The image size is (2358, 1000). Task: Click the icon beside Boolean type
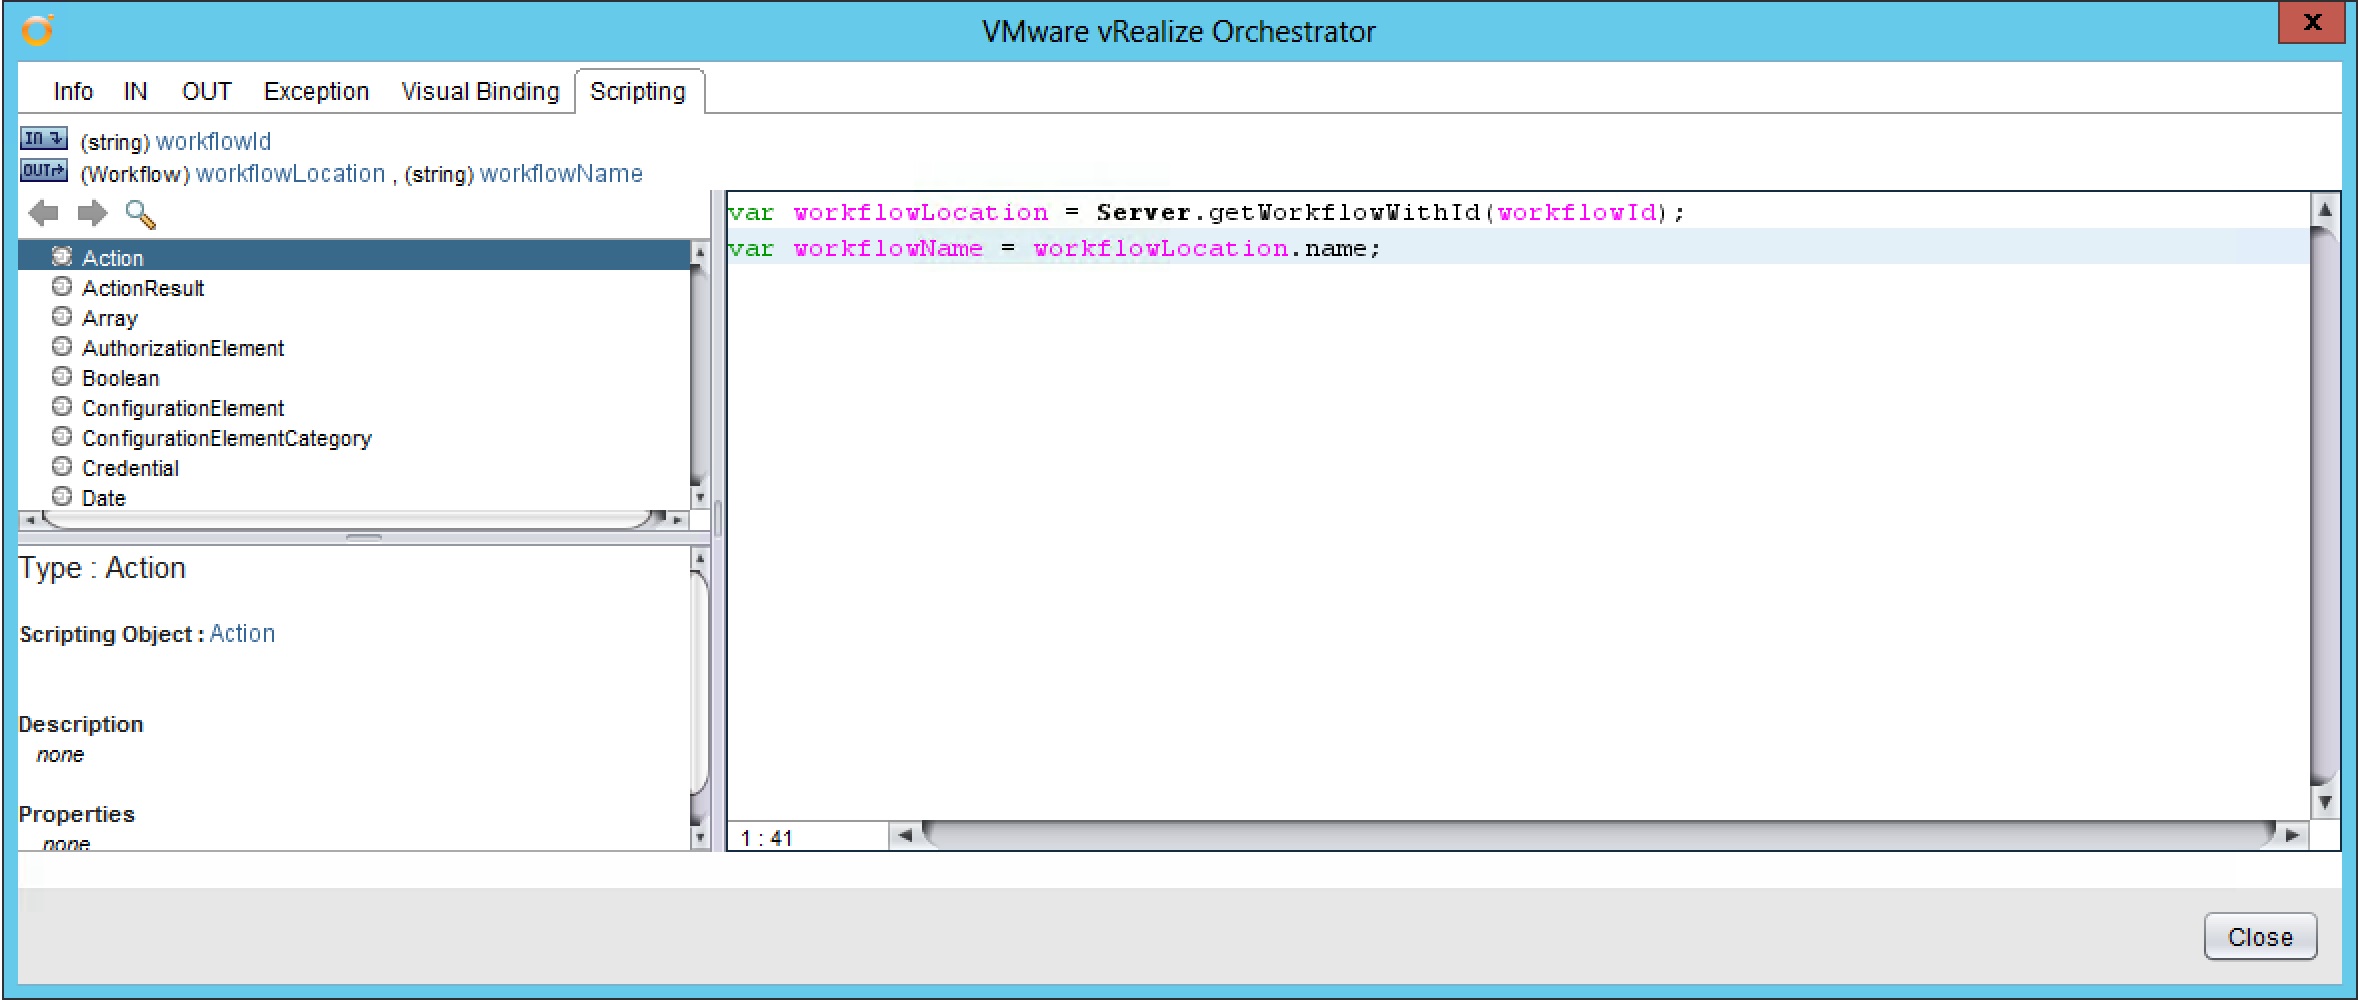coord(61,377)
